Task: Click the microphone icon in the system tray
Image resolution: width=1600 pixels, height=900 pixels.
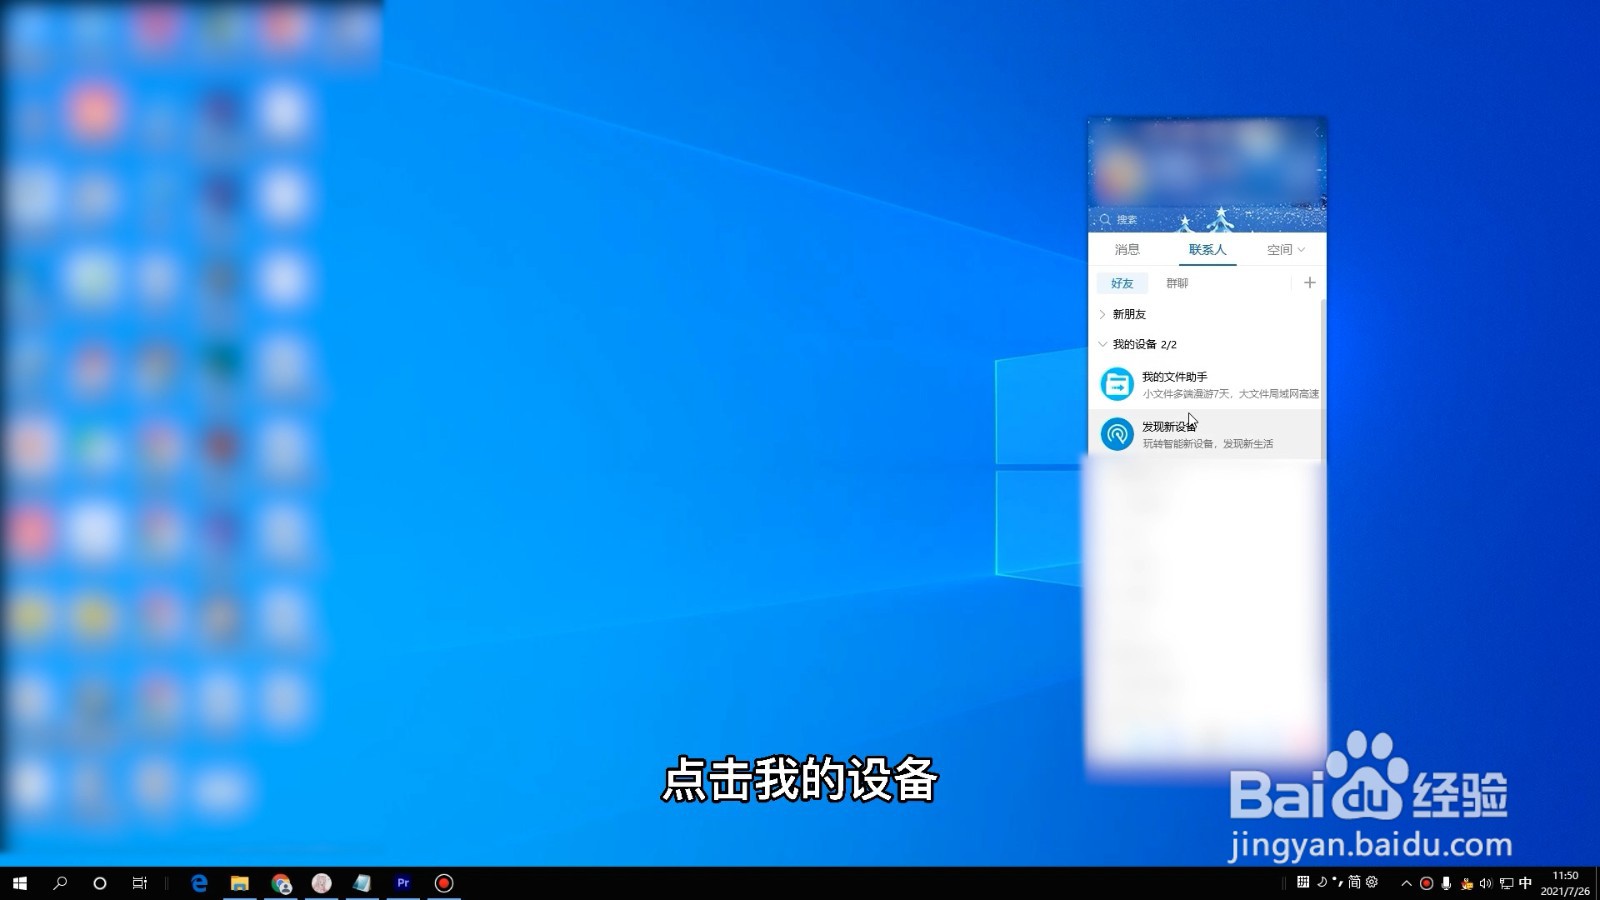Action: coord(1444,884)
